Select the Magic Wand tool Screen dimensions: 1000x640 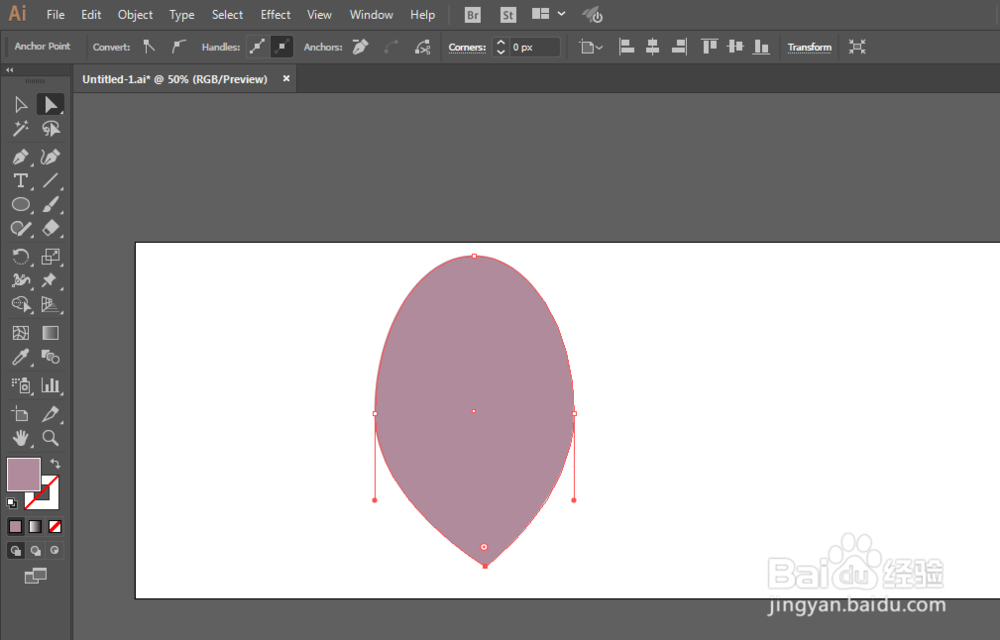20,129
